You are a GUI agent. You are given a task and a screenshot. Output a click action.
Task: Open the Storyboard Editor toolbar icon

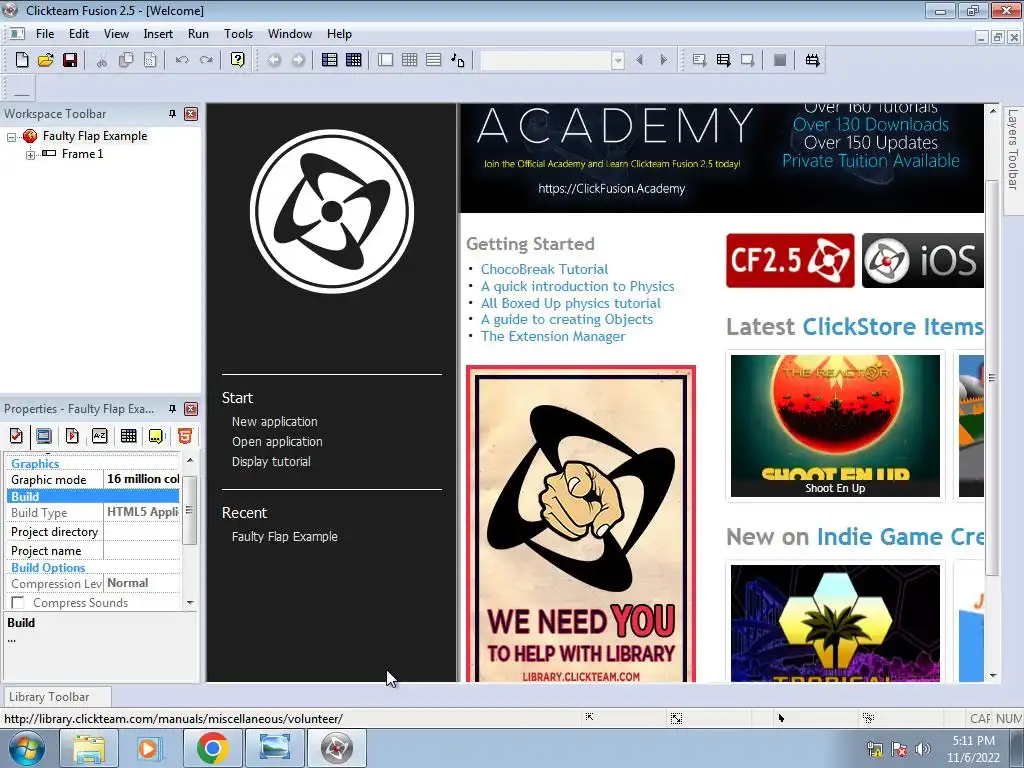point(330,60)
